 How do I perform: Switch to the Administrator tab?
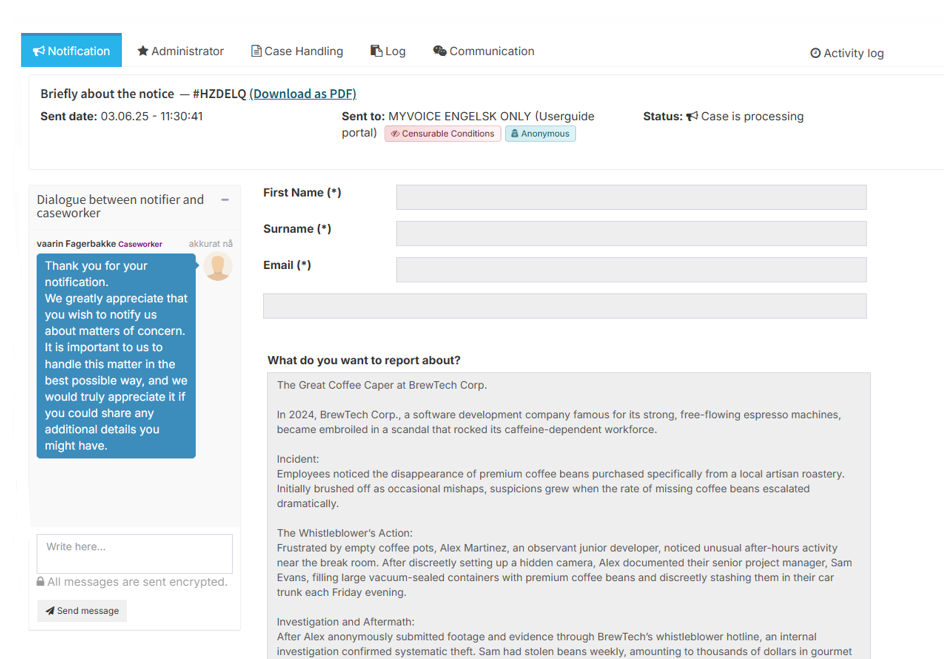click(x=180, y=51)
